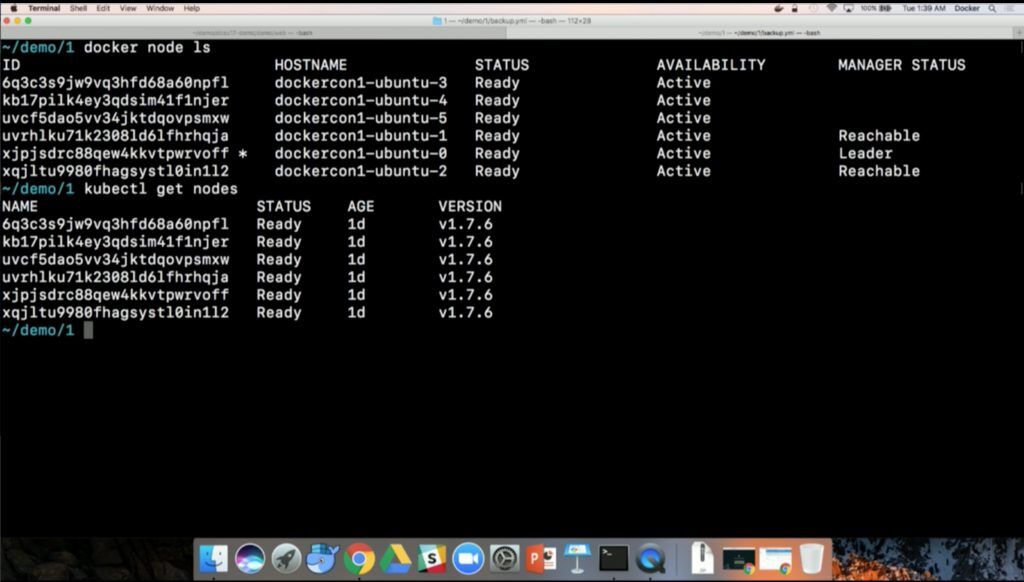Image resolution: width=1024 pixels, height=582 pixels.
Task: Open the AirPlay display menu
Action: coord(848,8)
